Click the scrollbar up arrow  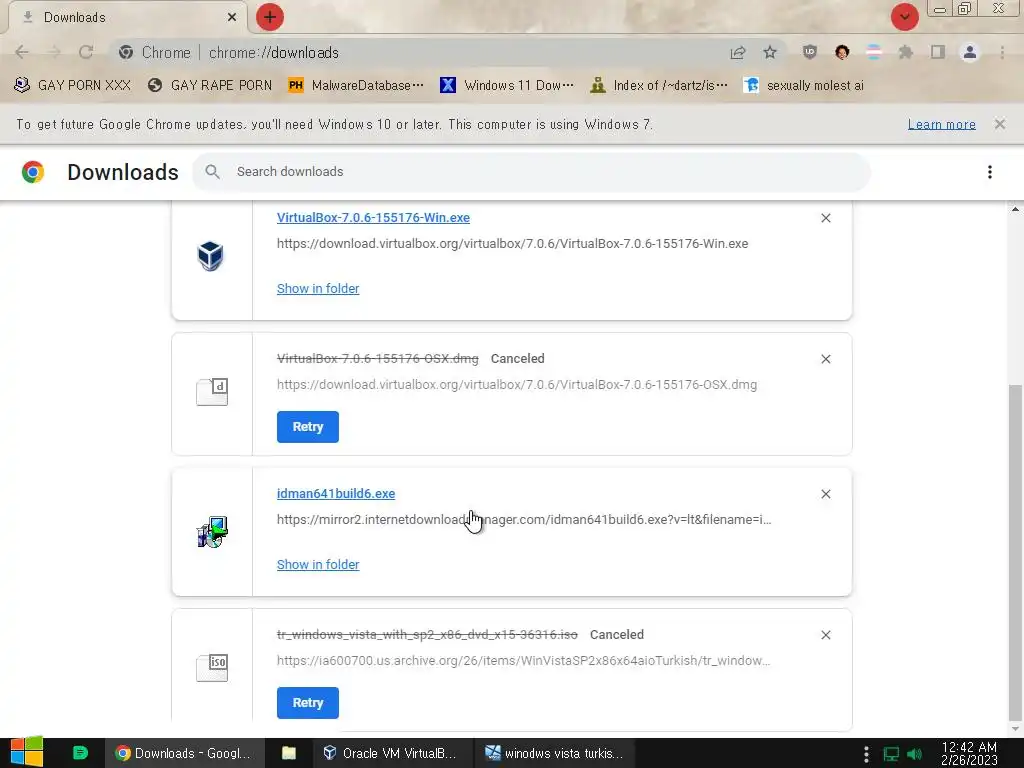[x=1015, y=209]
